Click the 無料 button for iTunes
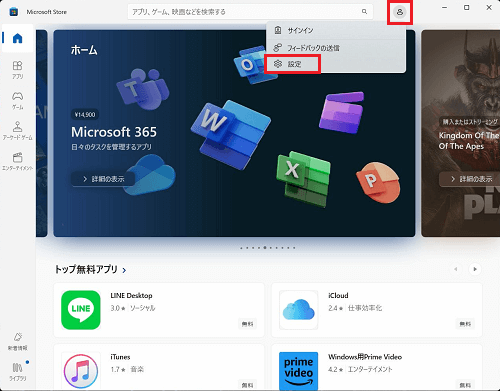The image size is (500, 391). (247, 385)
